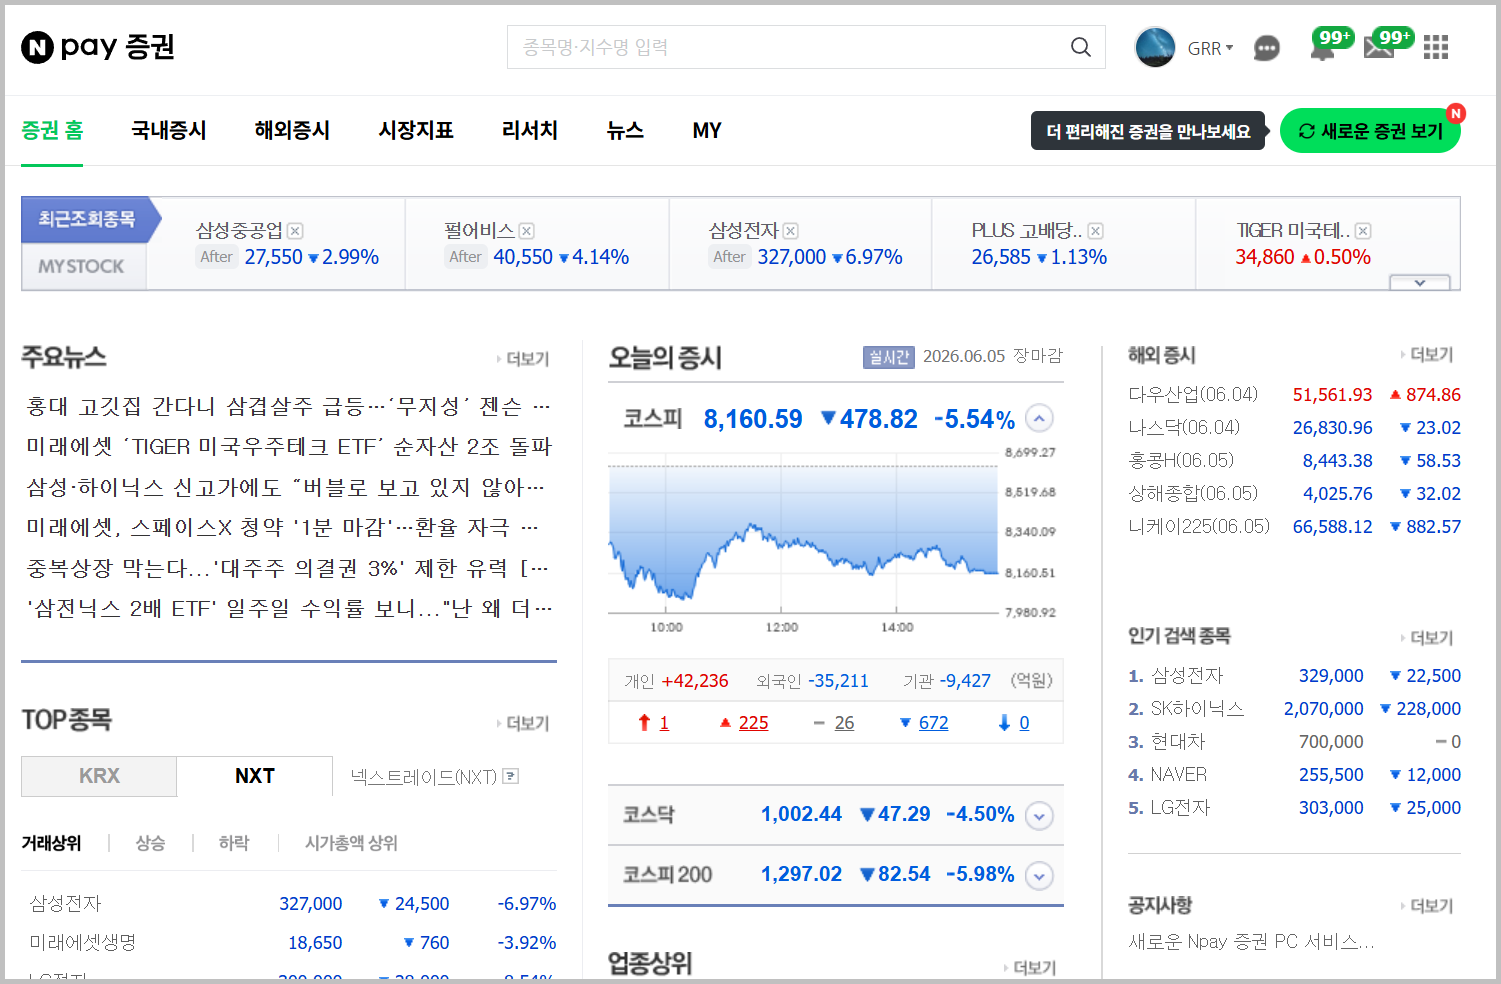Open the GRR profile avatar

coord(1155,47)
